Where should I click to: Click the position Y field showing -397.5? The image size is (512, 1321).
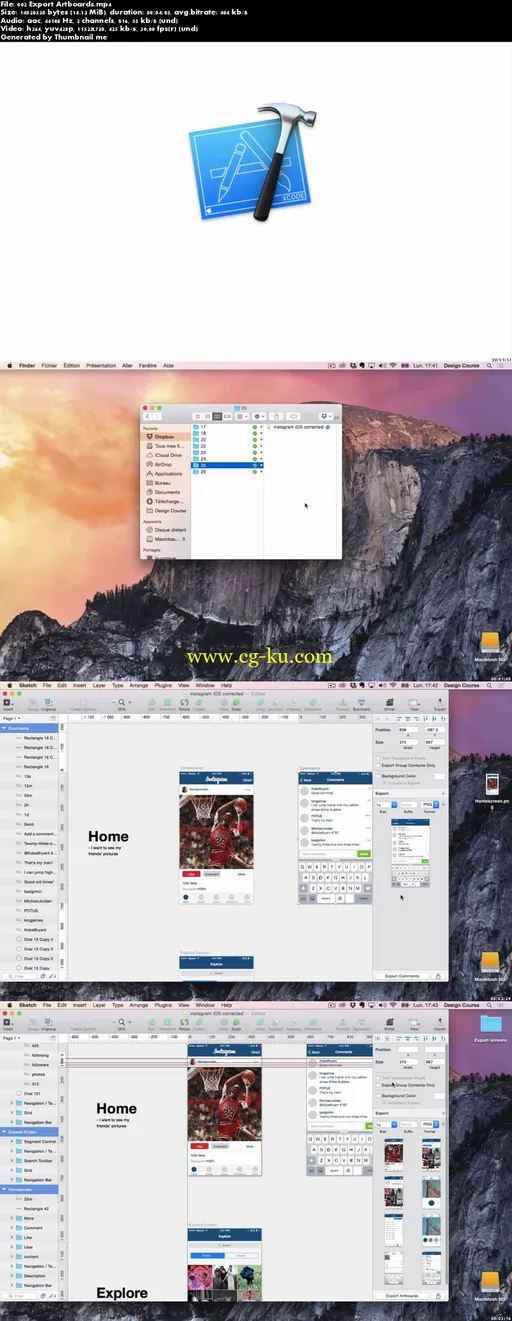434,730
